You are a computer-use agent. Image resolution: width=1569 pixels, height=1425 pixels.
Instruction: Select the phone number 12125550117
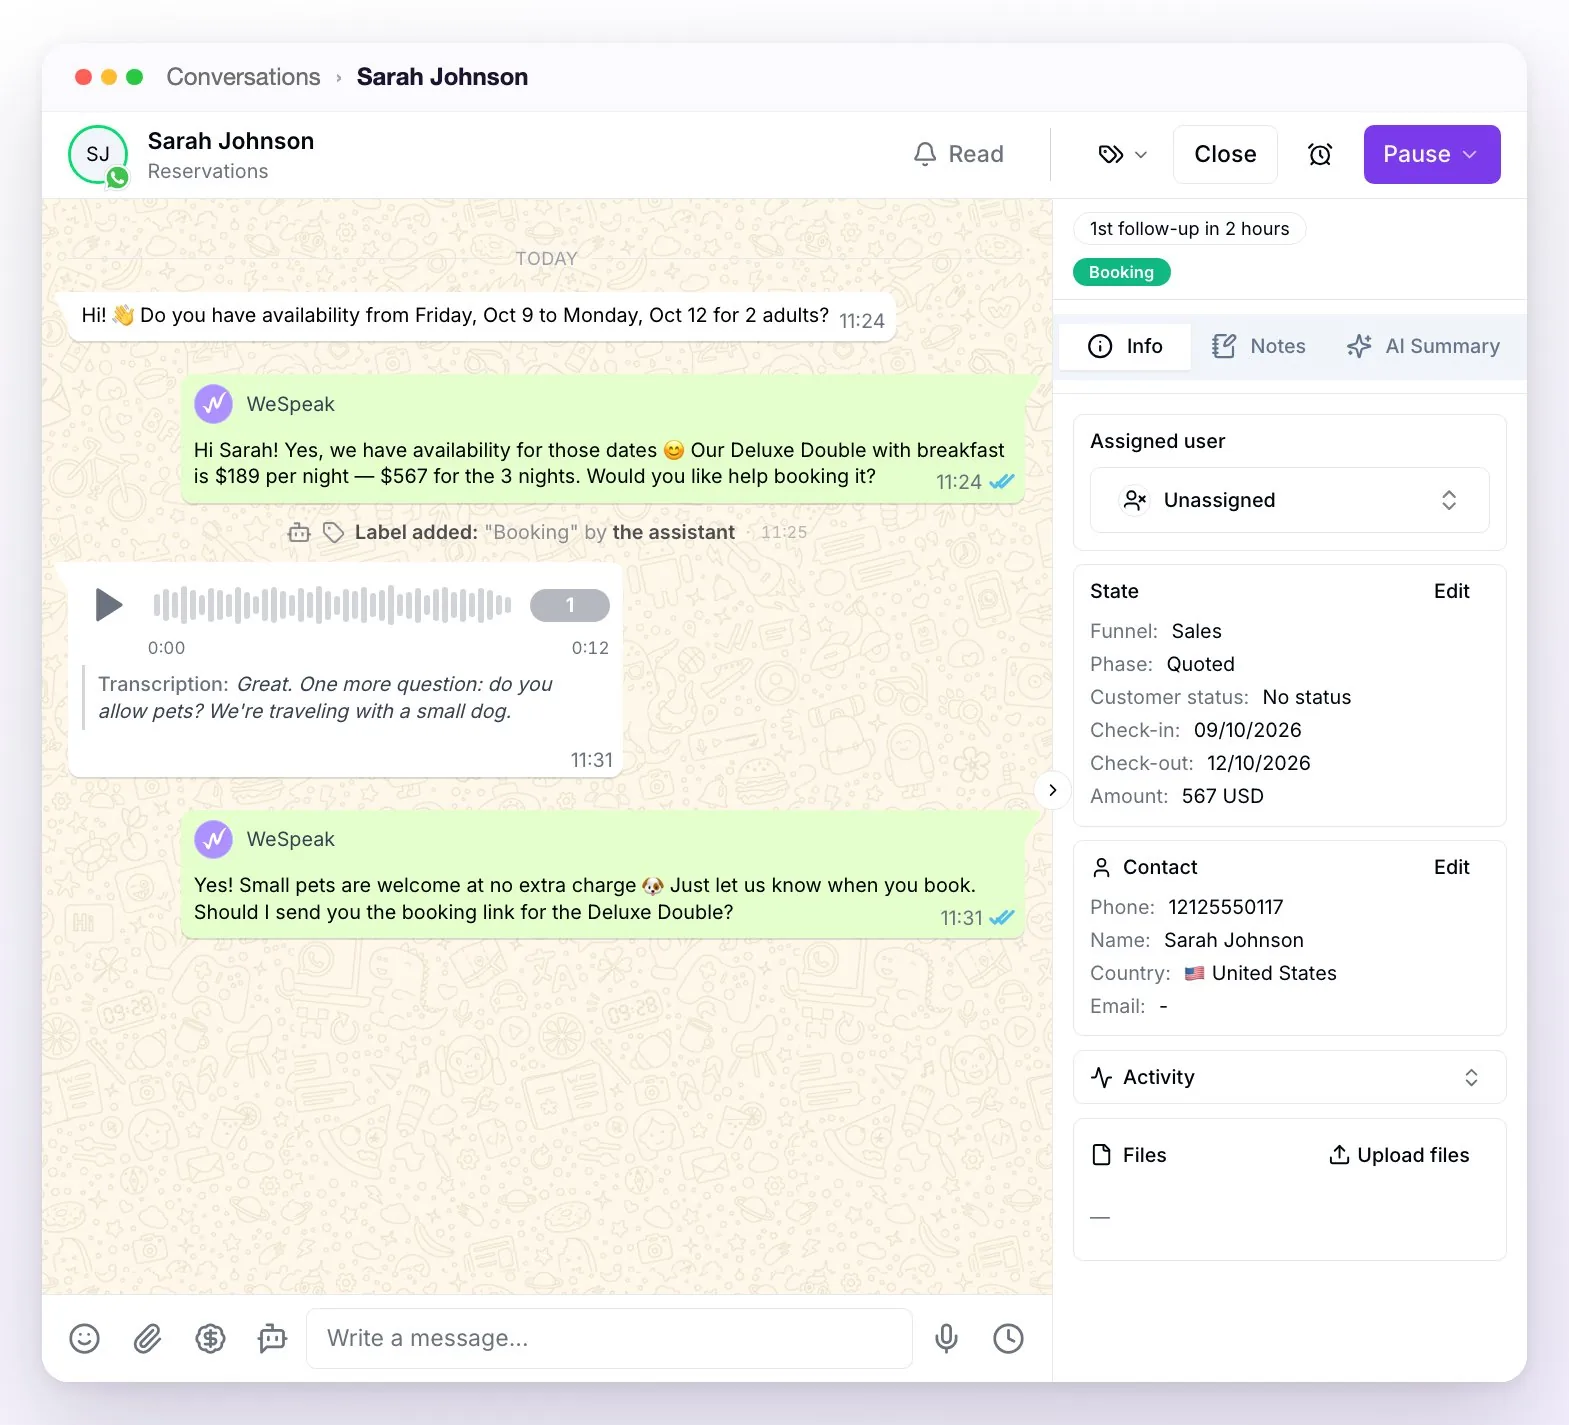[x=1225, y=907]
